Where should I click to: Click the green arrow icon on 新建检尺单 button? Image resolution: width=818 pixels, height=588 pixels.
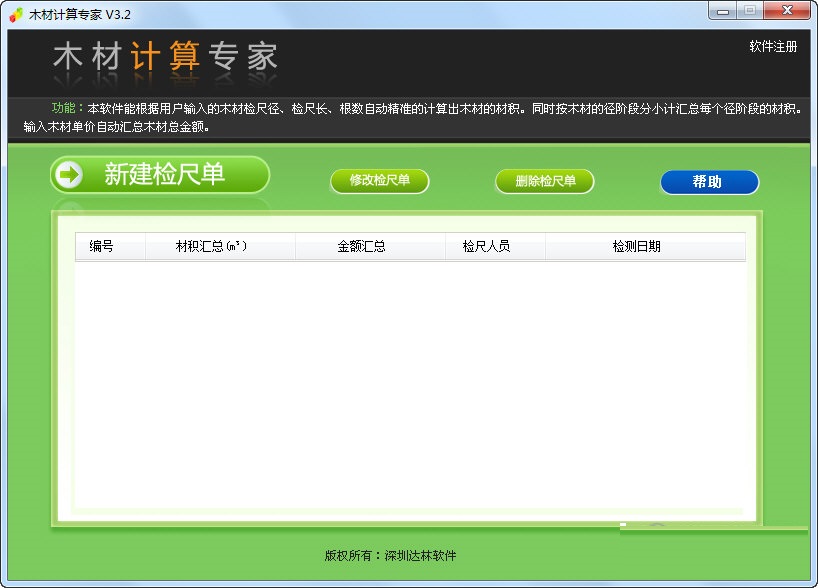[68, 174]
